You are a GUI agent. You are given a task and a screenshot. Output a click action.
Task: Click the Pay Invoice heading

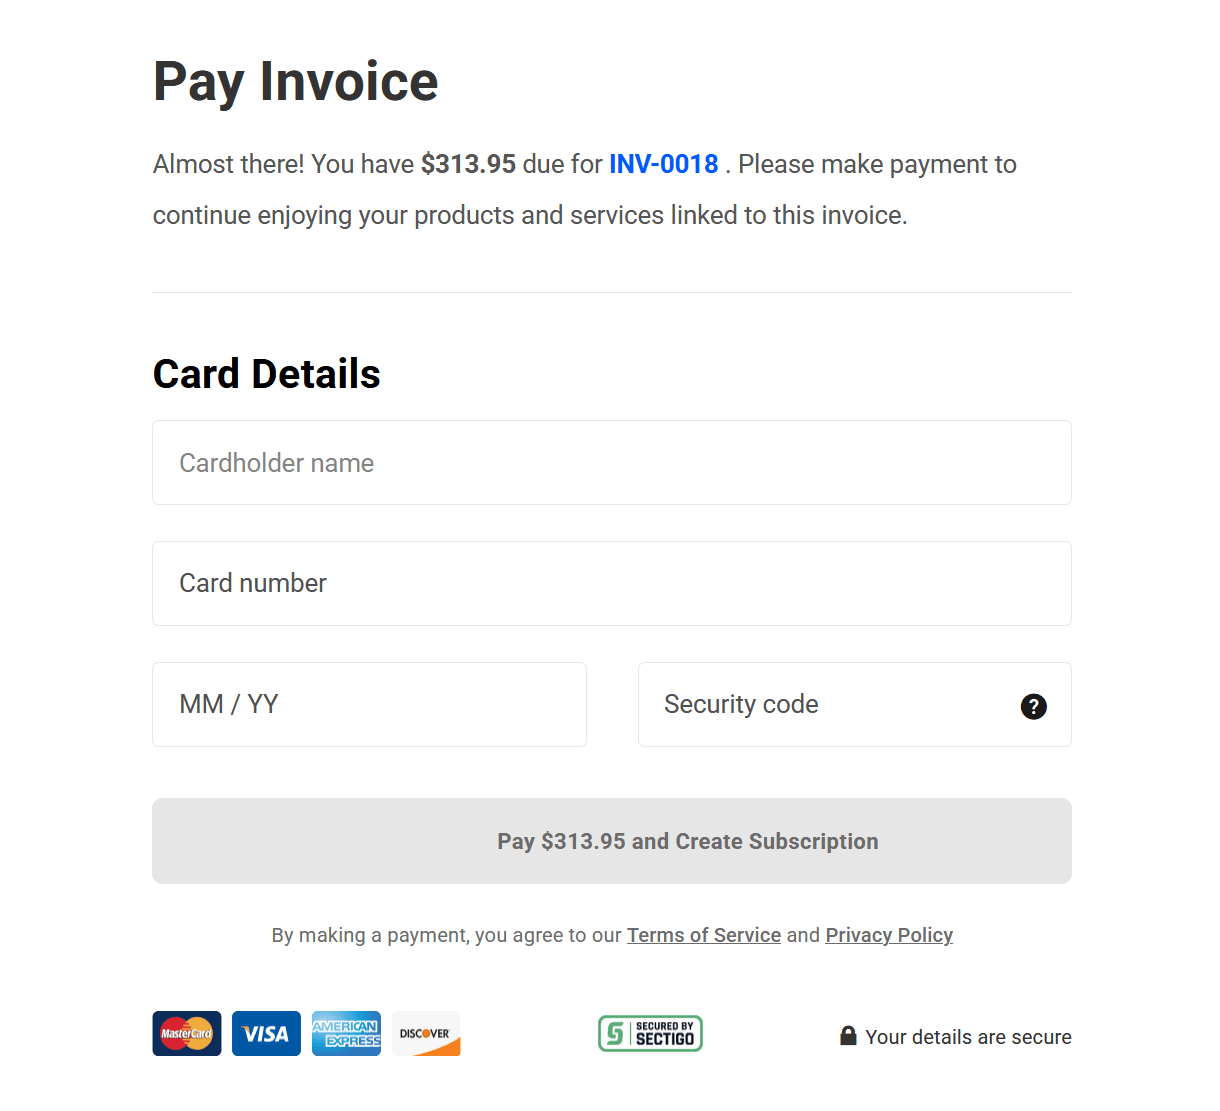pyautogui.click(x=296, y=82)
